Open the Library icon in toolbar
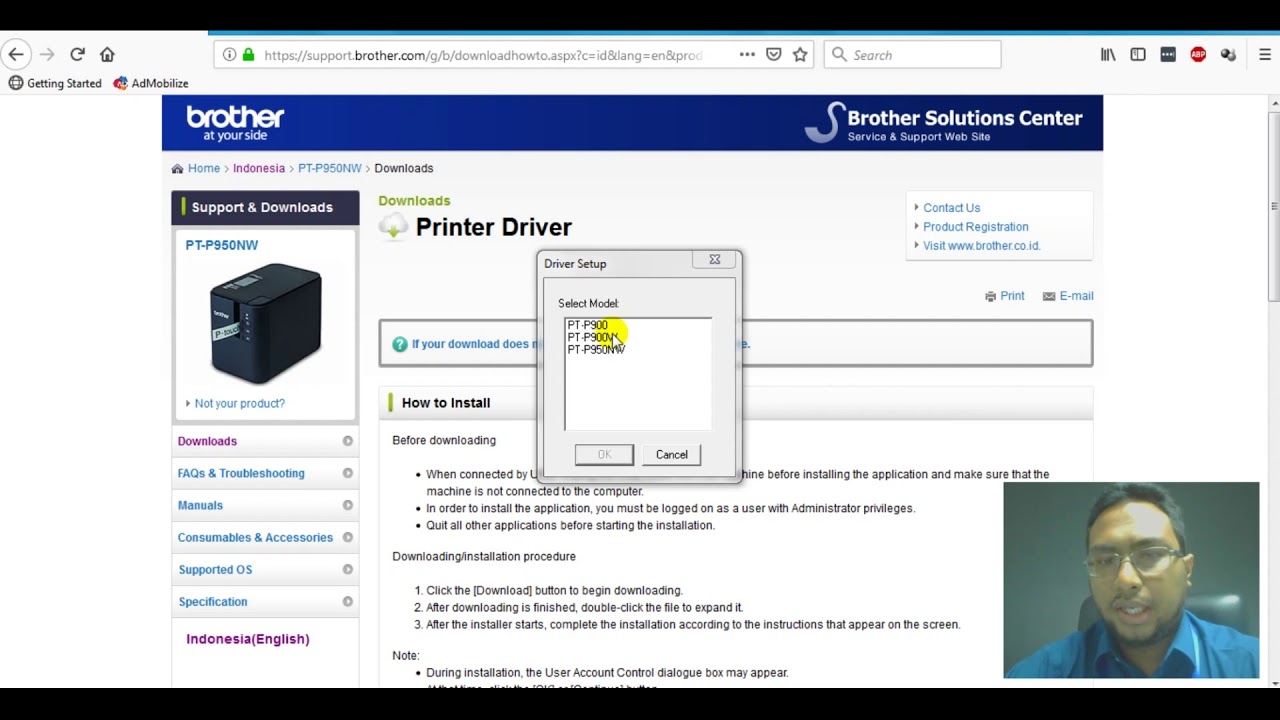The width and height of the screenshot is (1280, 720). (1108, 55)
